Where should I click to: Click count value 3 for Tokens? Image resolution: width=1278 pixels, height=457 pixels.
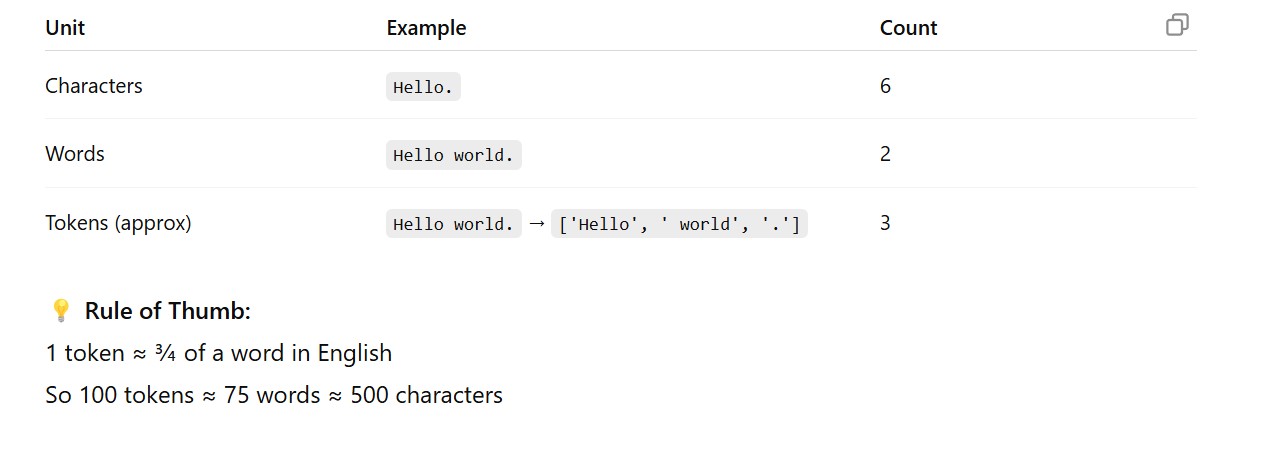tap(885, 223)
